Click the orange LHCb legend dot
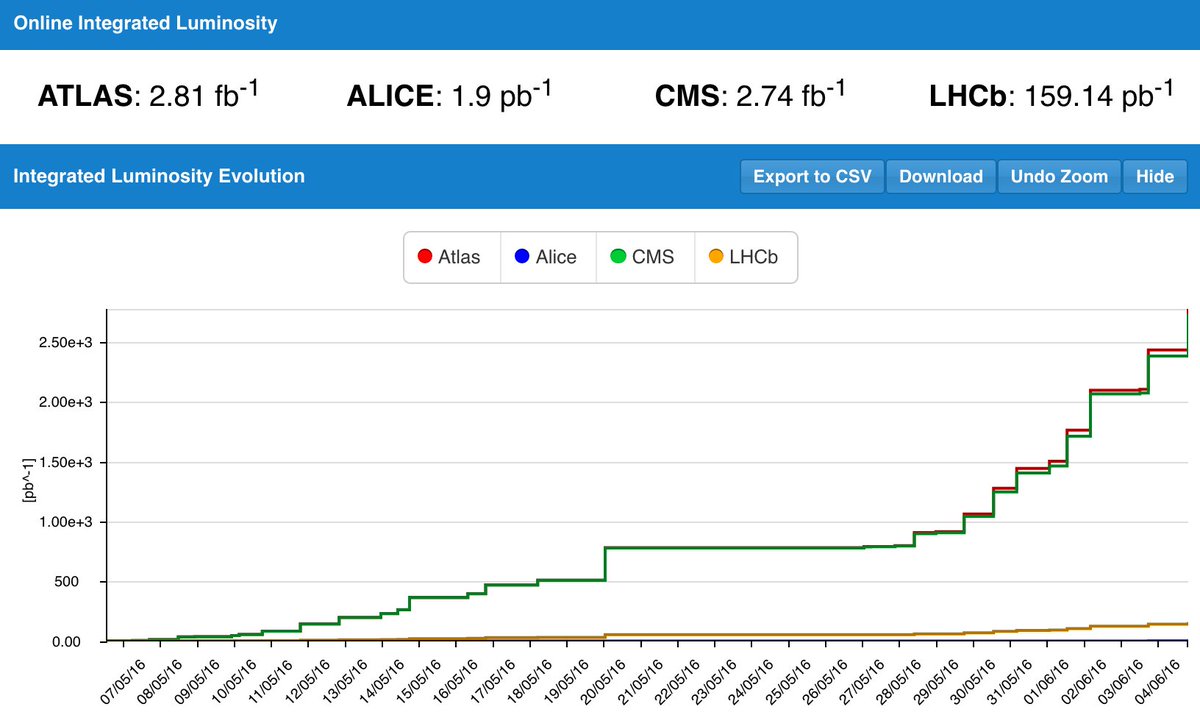Image resolution: width=1200 pixels, height=715 pixels. click(716, 257)
